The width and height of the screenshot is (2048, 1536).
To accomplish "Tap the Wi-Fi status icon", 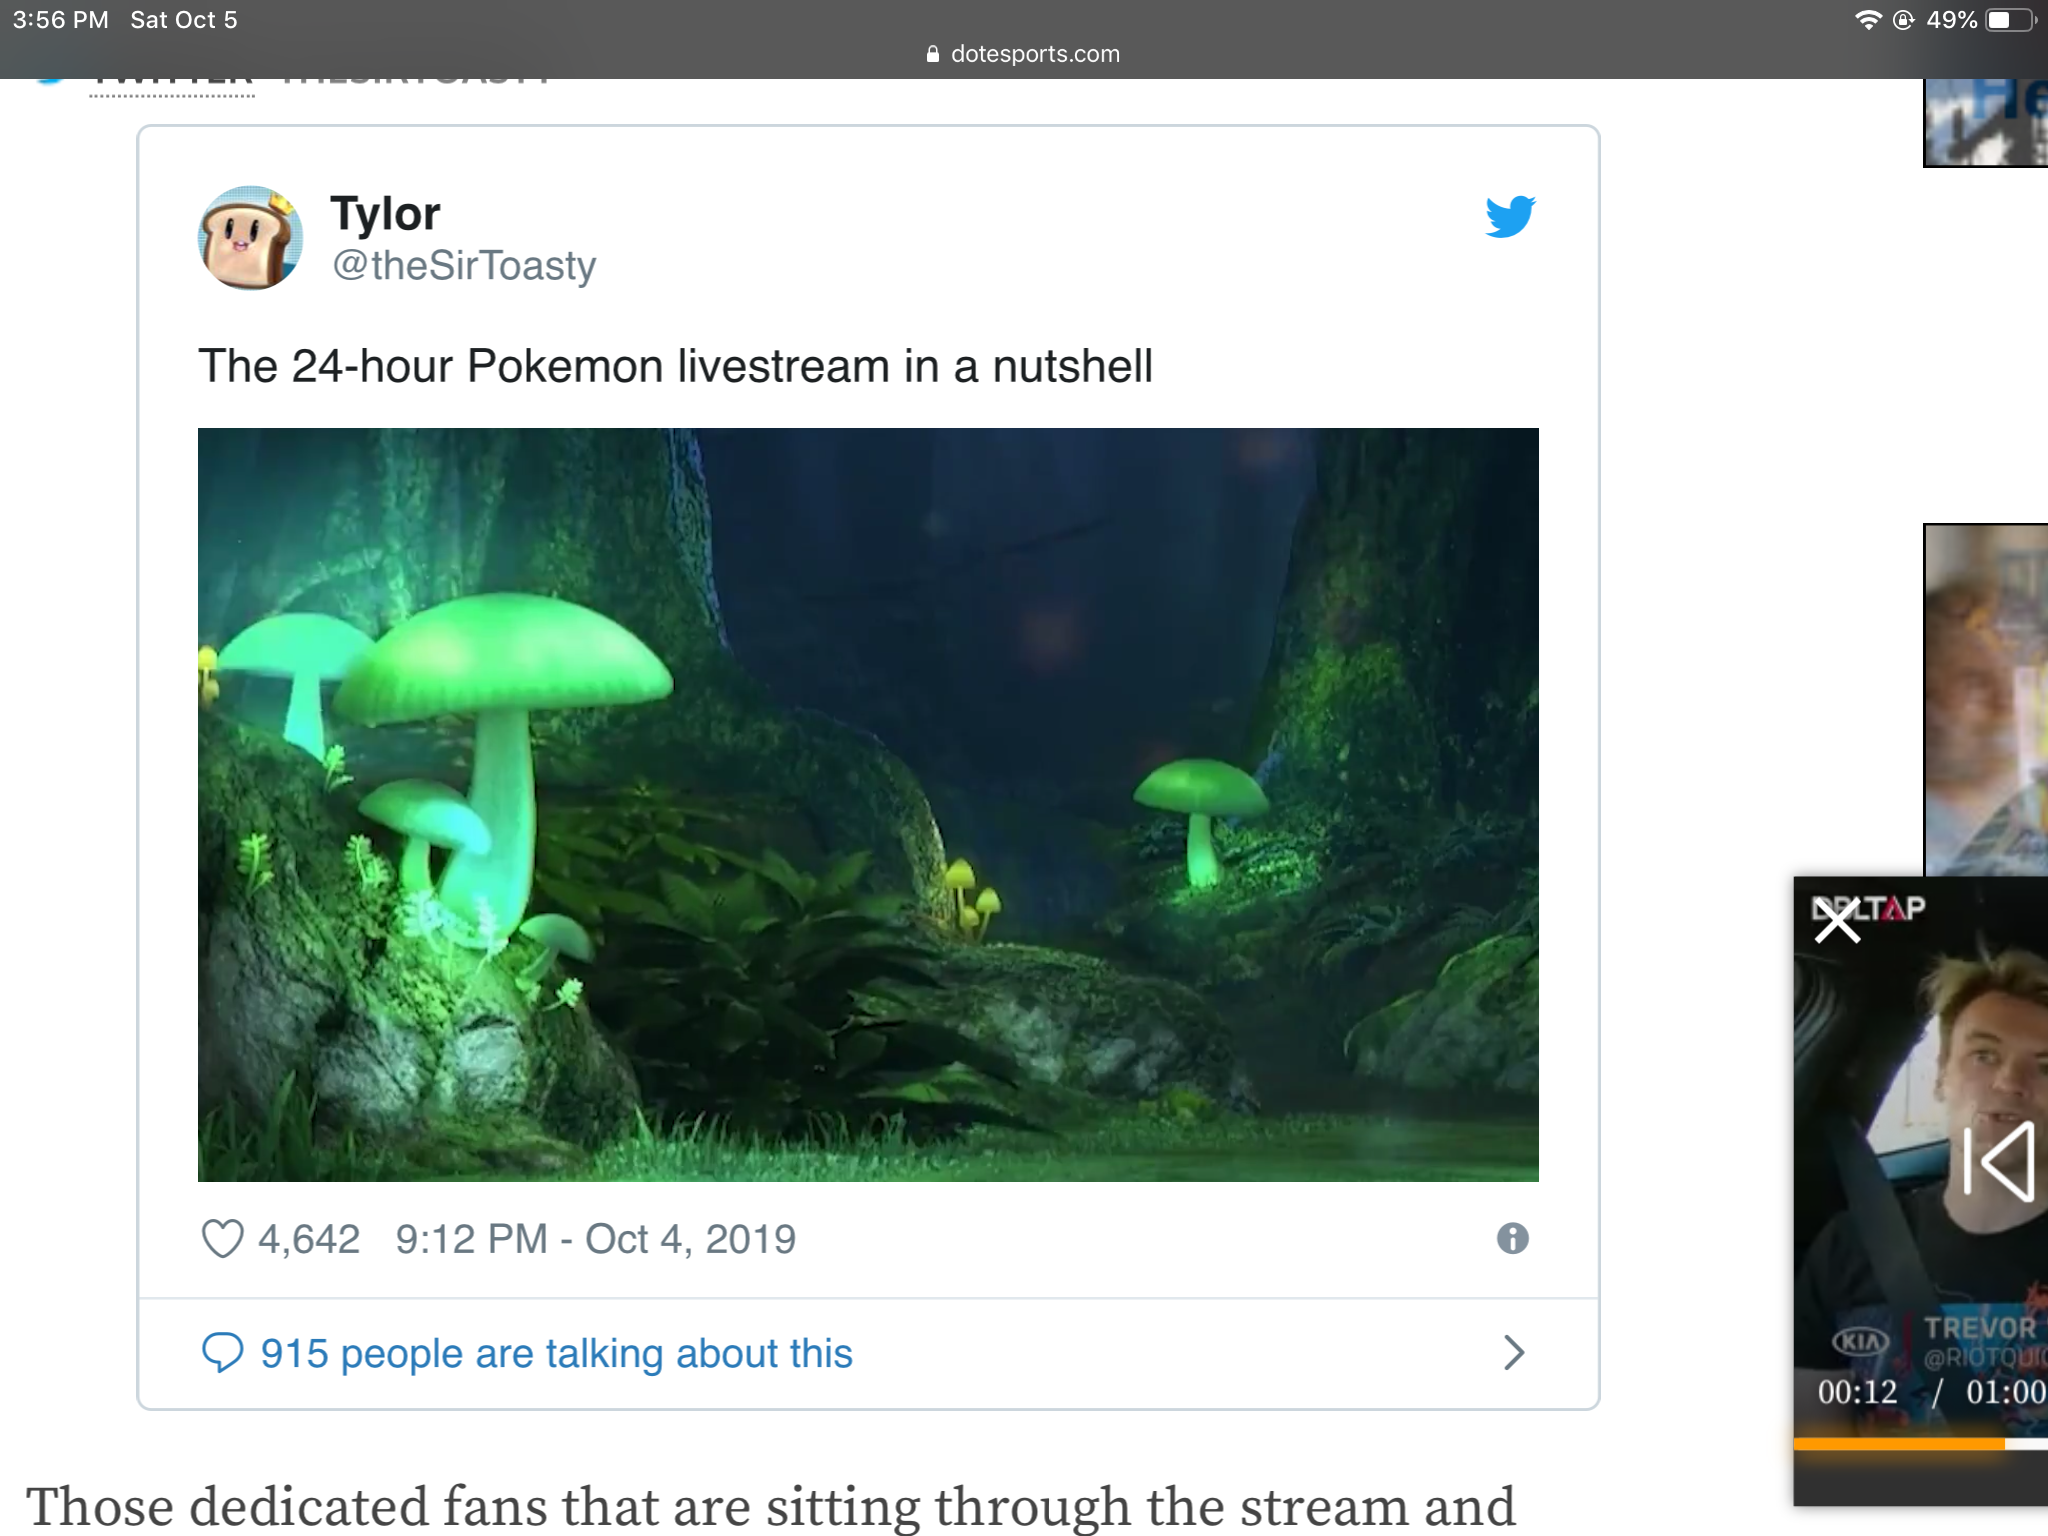I will pos(1867,20).
